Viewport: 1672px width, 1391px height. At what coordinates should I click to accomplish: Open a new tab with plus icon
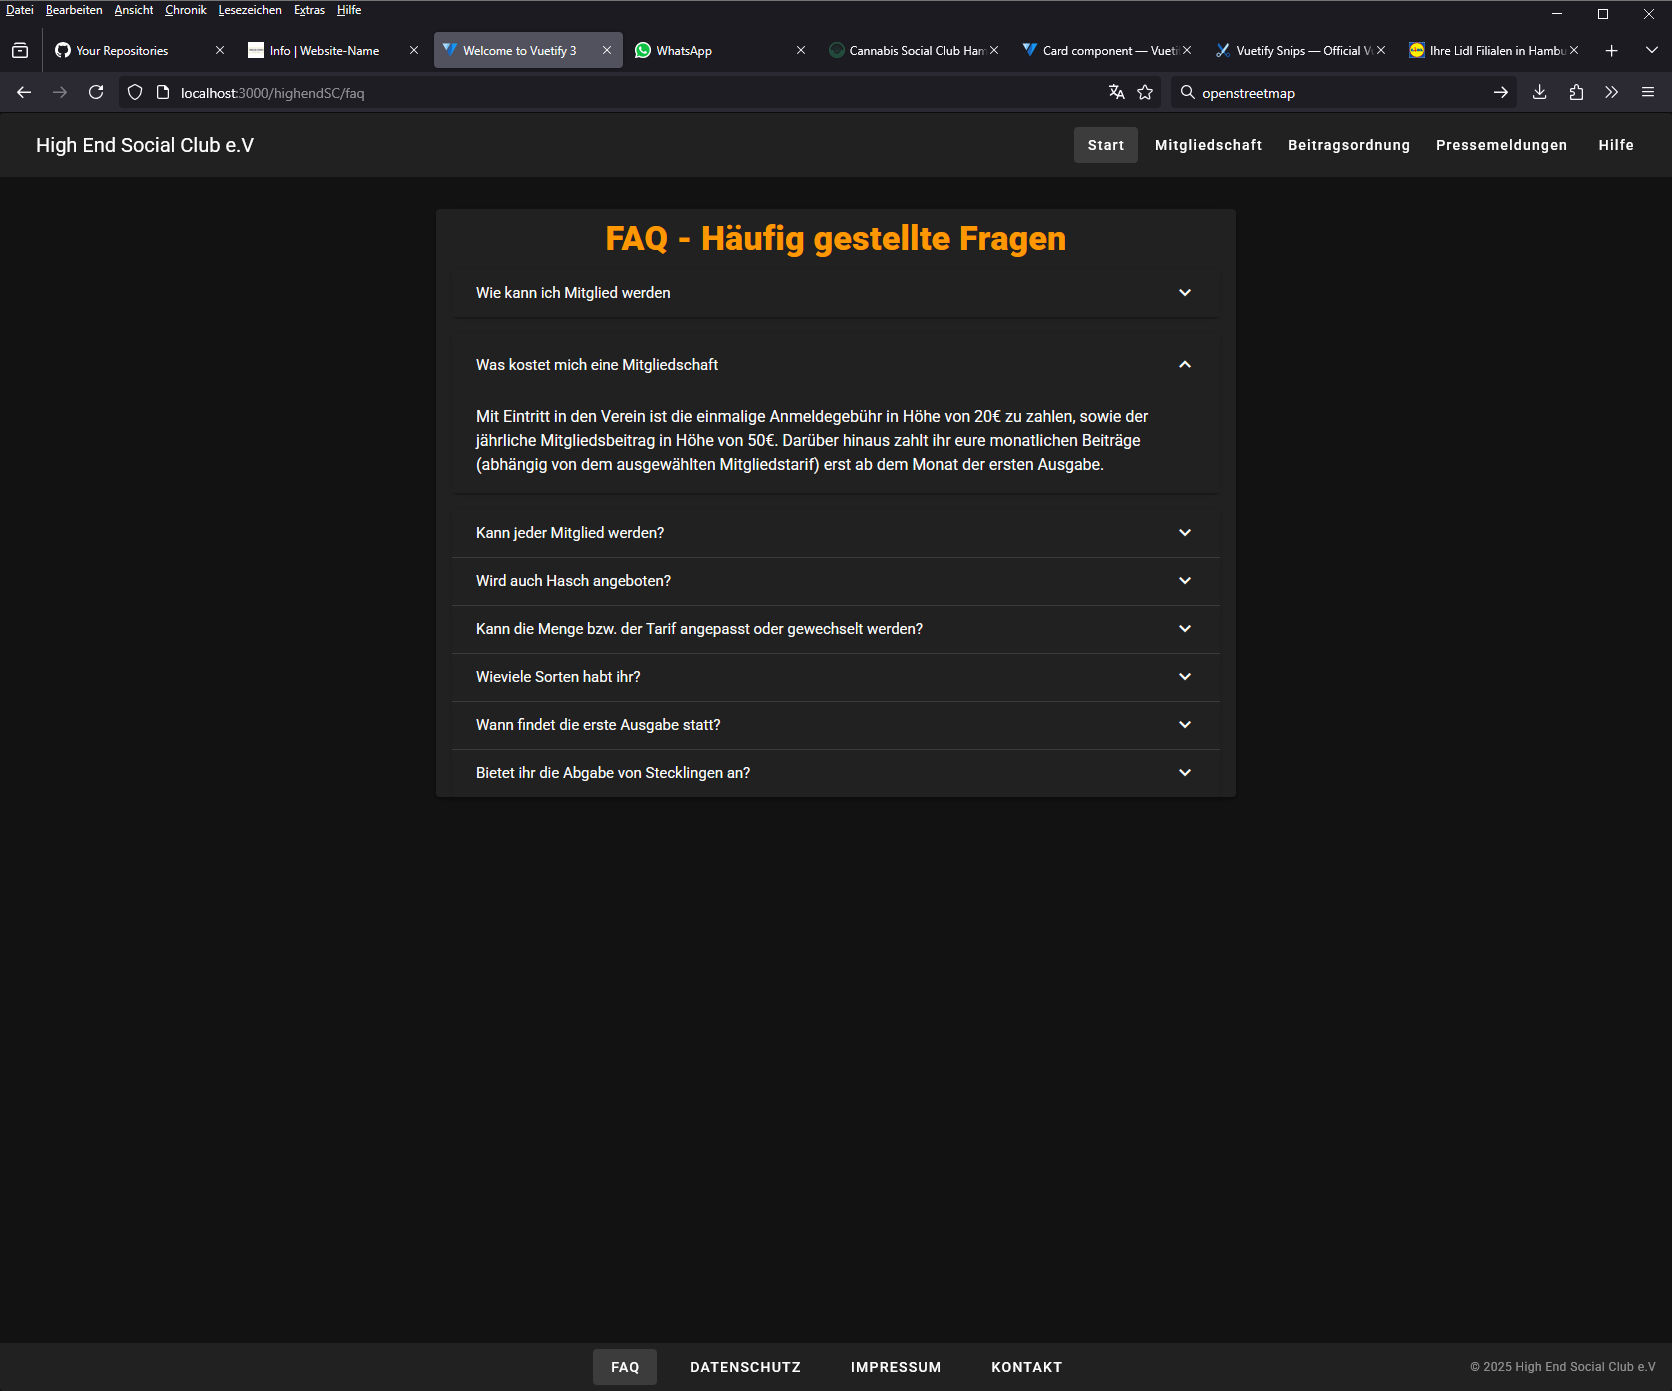pos(1611,50)
